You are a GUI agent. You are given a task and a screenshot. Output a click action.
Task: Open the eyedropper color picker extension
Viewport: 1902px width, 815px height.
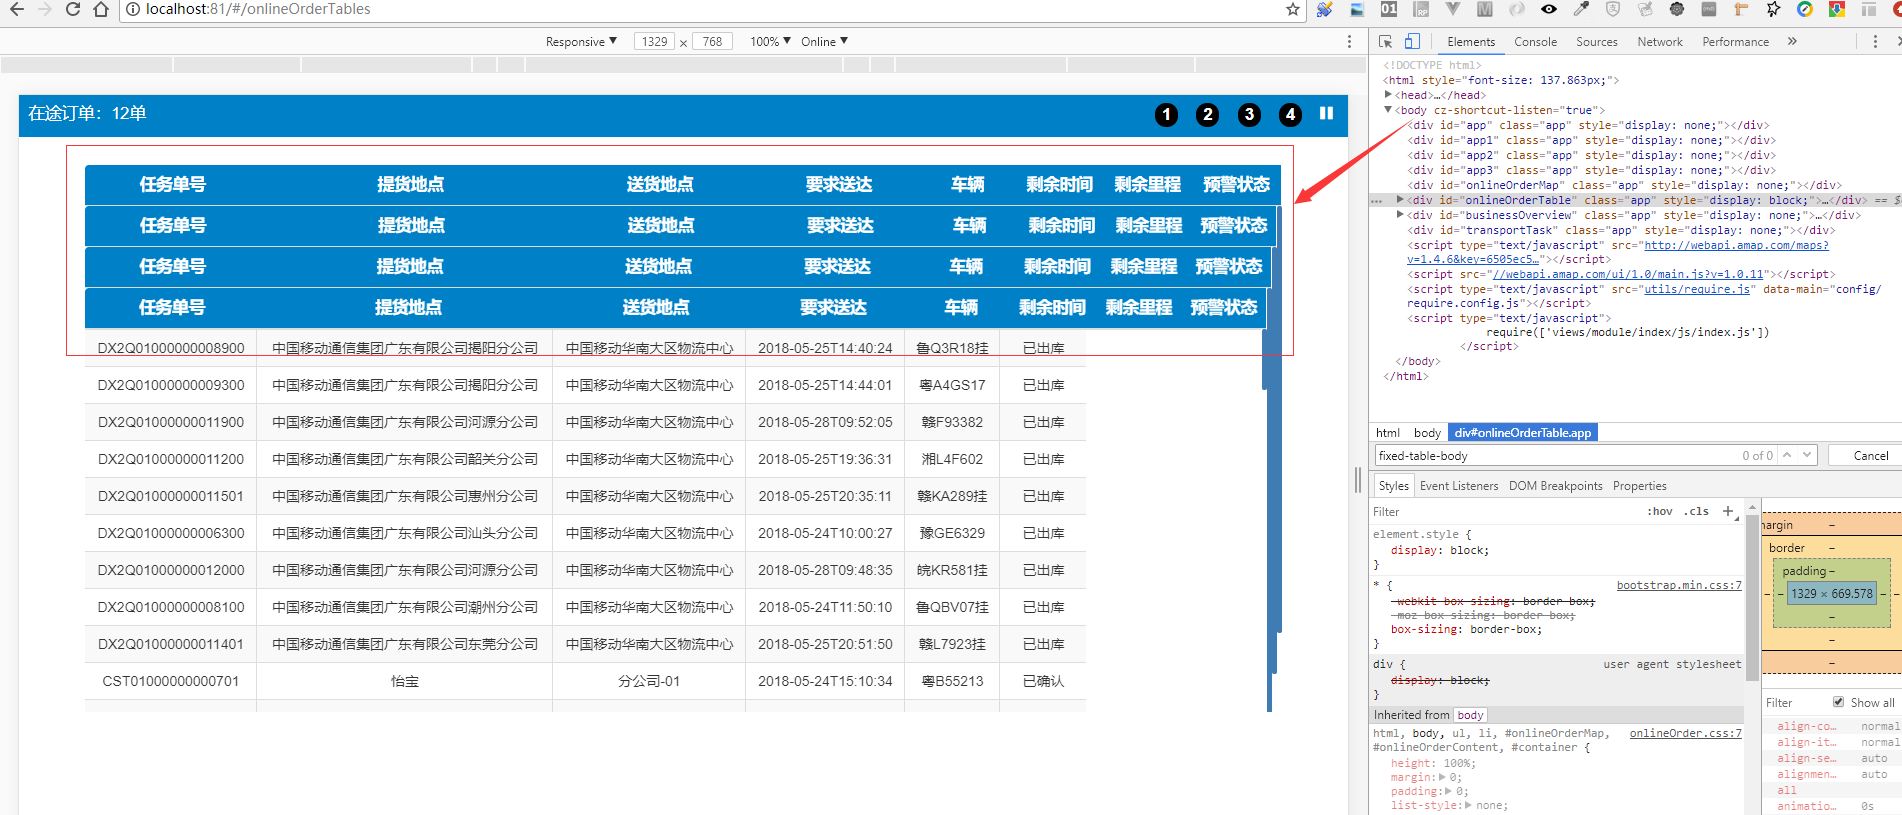click(1581, 9)
